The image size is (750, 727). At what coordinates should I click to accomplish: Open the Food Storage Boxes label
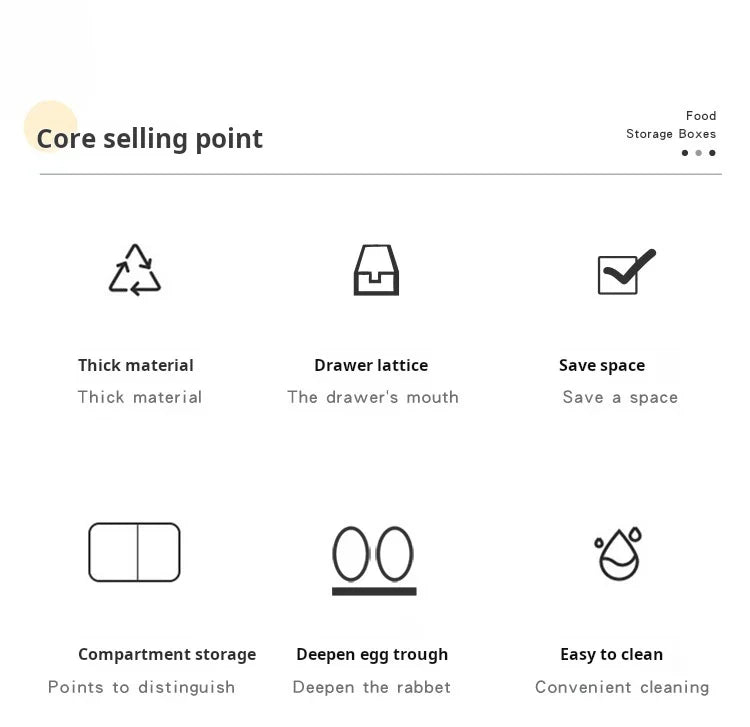point(671,125)
